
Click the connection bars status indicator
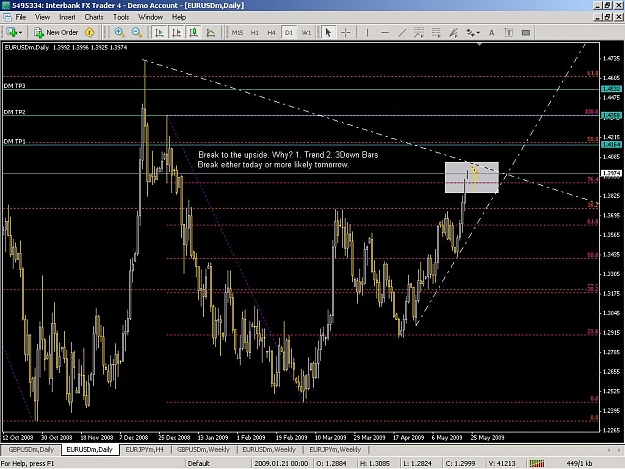pyautogui.click(x=537, y=463)
